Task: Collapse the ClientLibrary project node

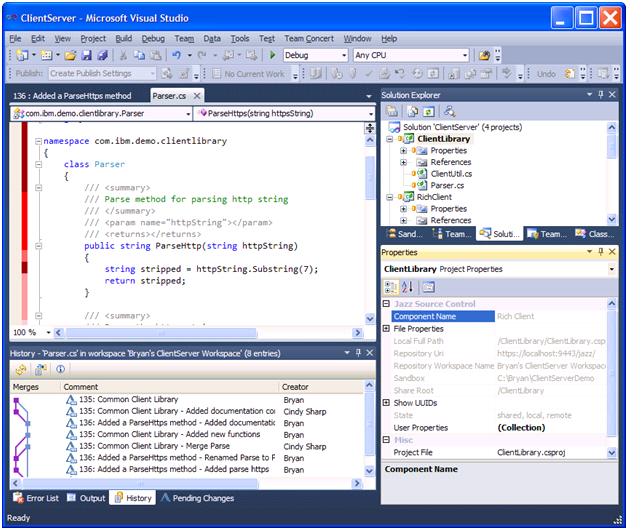Action: pos(390,139)
